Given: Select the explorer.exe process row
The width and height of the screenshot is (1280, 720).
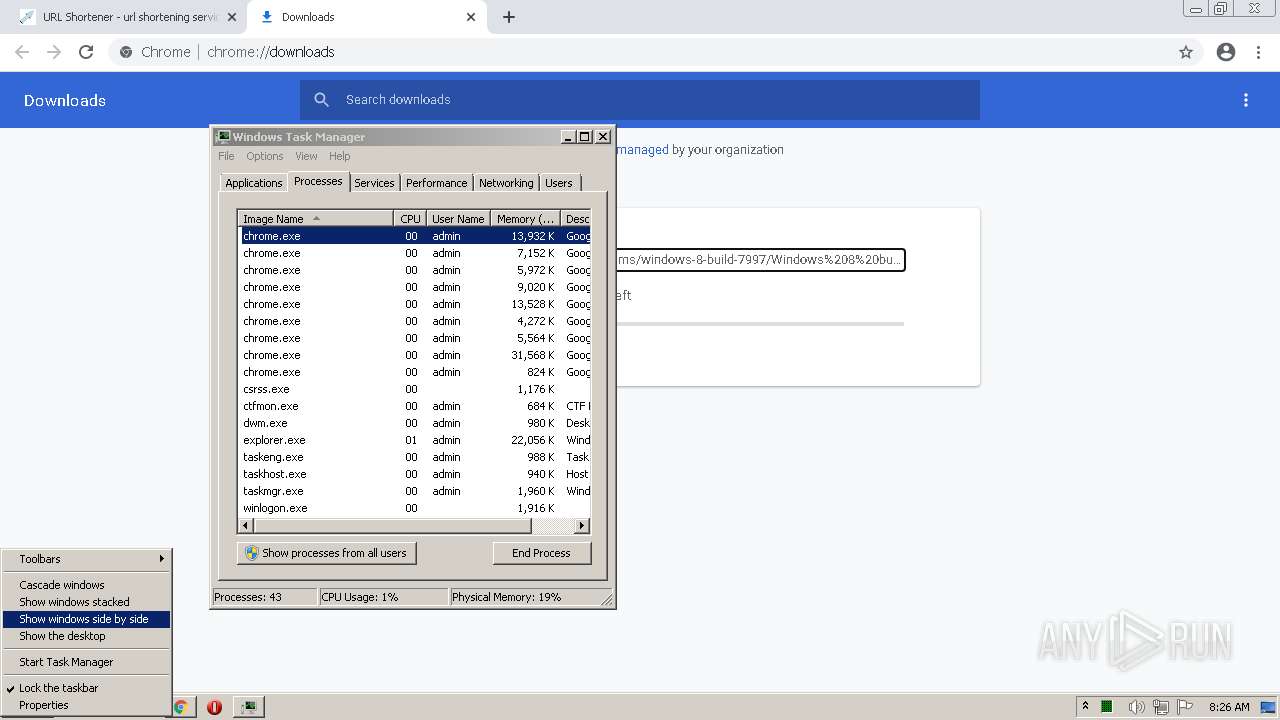Looking at the screenshot, I should coord(414,440).
